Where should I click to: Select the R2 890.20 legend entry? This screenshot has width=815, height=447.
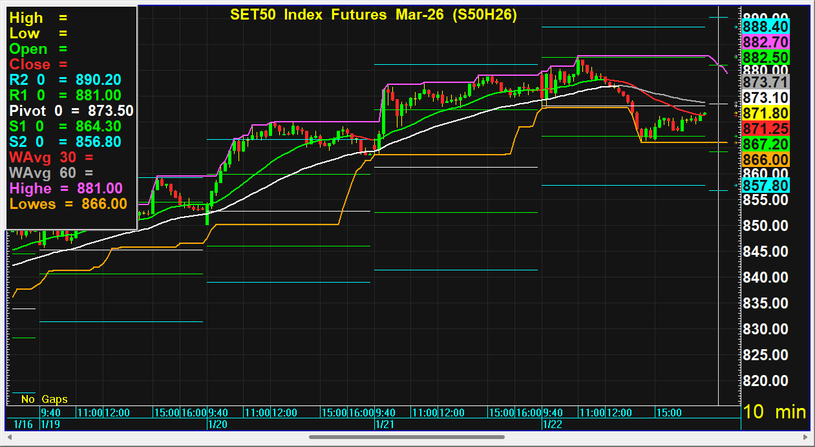(65, 79)
